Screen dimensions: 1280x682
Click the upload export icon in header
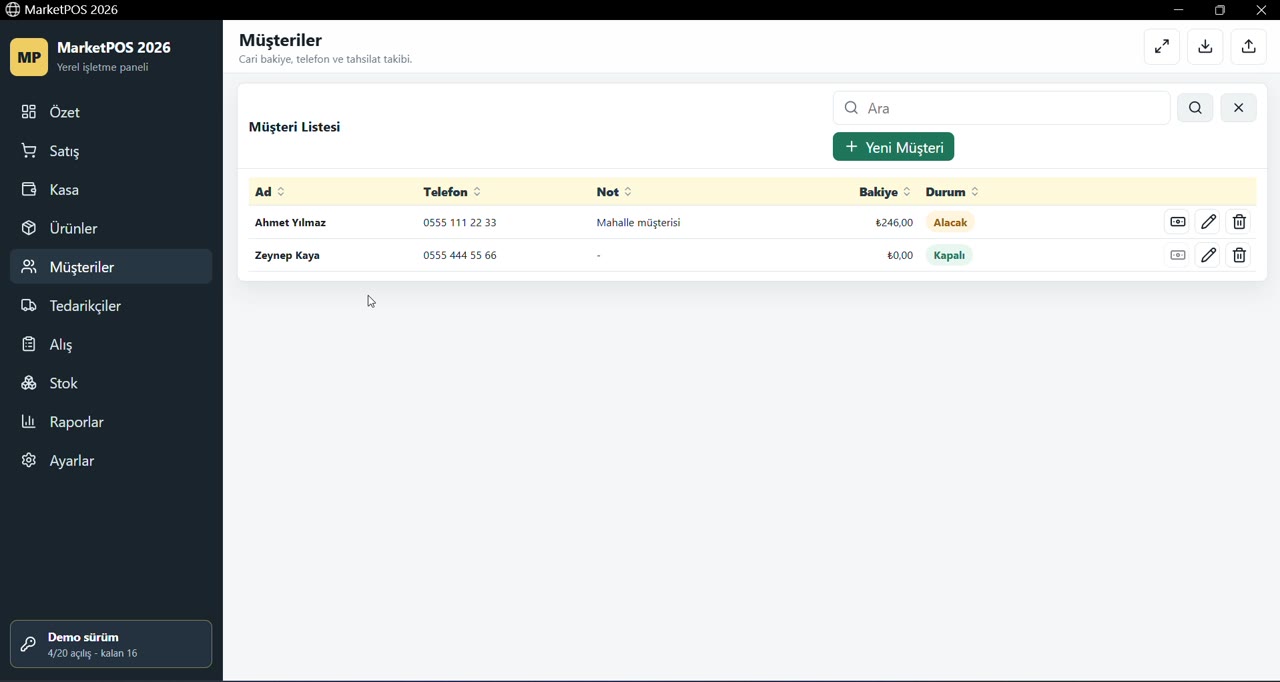click(x=1249, y=47)
